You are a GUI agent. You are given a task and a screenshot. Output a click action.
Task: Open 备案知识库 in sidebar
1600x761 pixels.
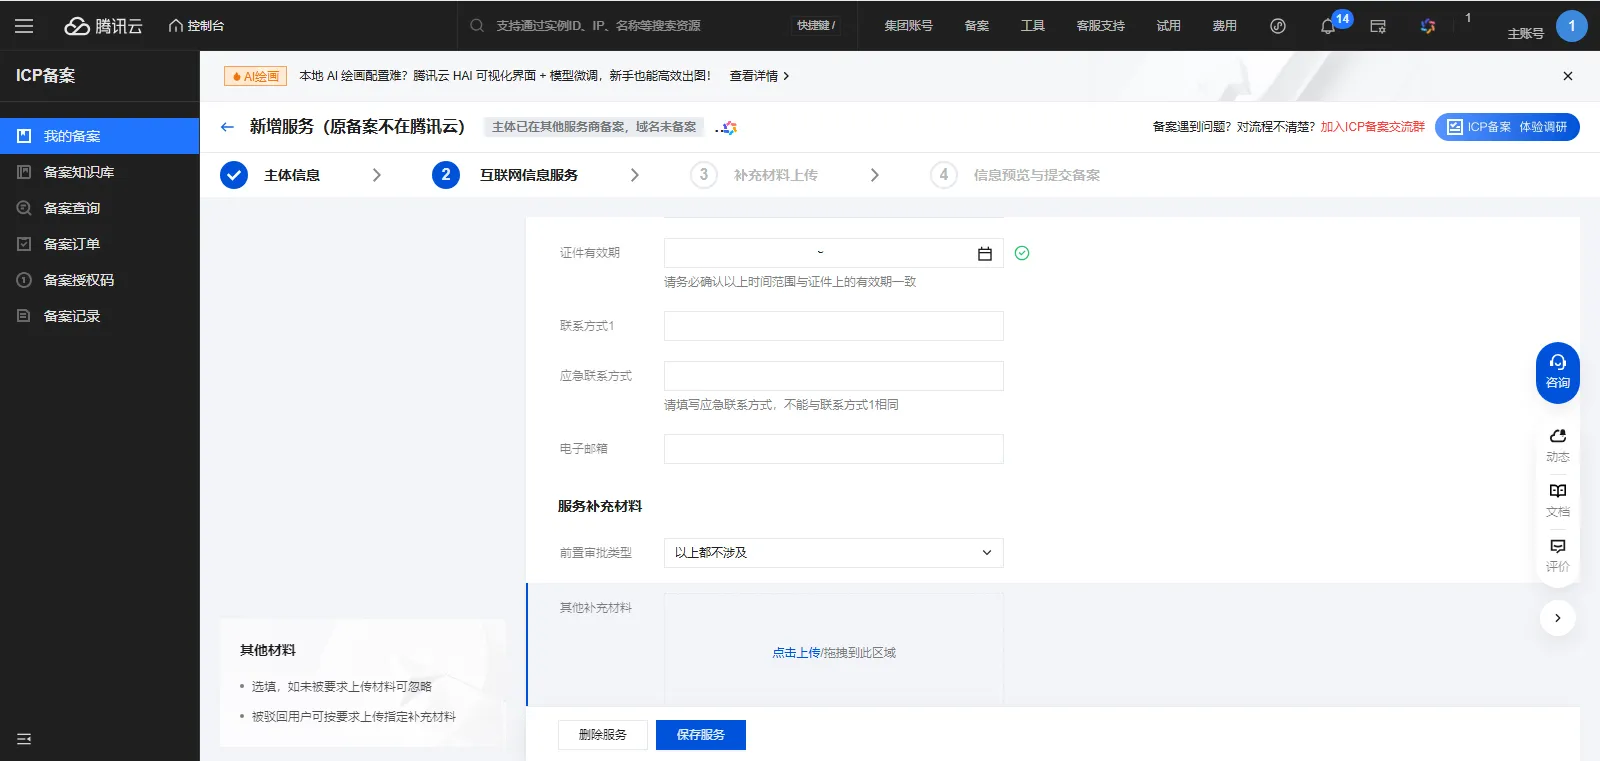[100, 172]
